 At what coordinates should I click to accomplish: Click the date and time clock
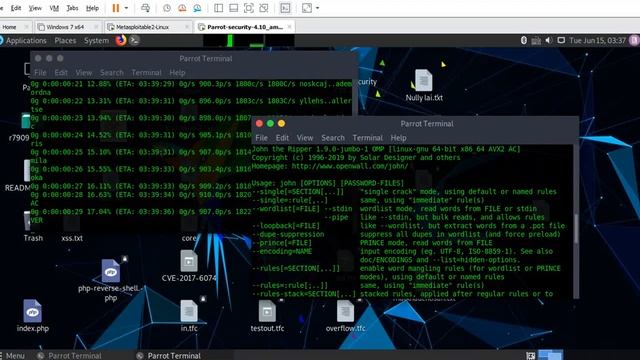tap(598, 40)
